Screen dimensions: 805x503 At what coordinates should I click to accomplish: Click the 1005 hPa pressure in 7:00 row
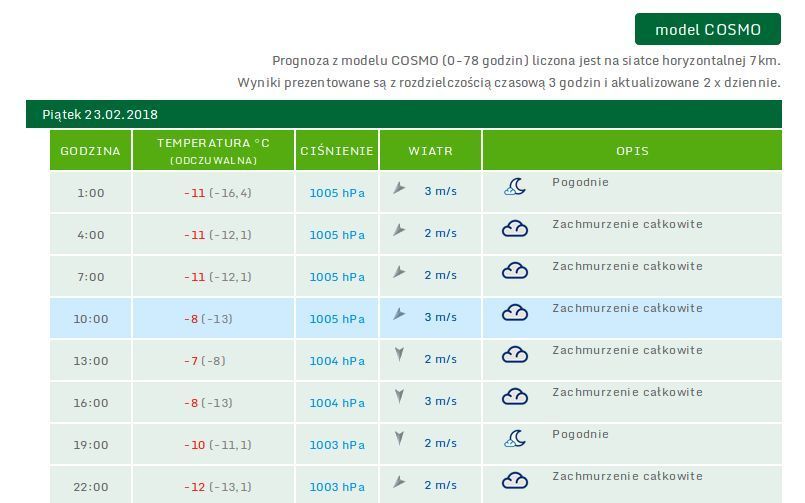pos(337,277)
